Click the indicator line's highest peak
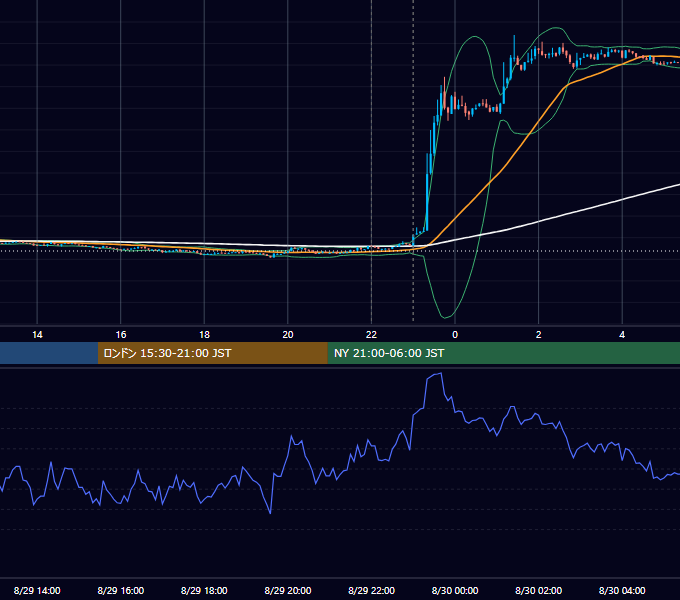This screenshot has height=600, width=680. [441, 373]
